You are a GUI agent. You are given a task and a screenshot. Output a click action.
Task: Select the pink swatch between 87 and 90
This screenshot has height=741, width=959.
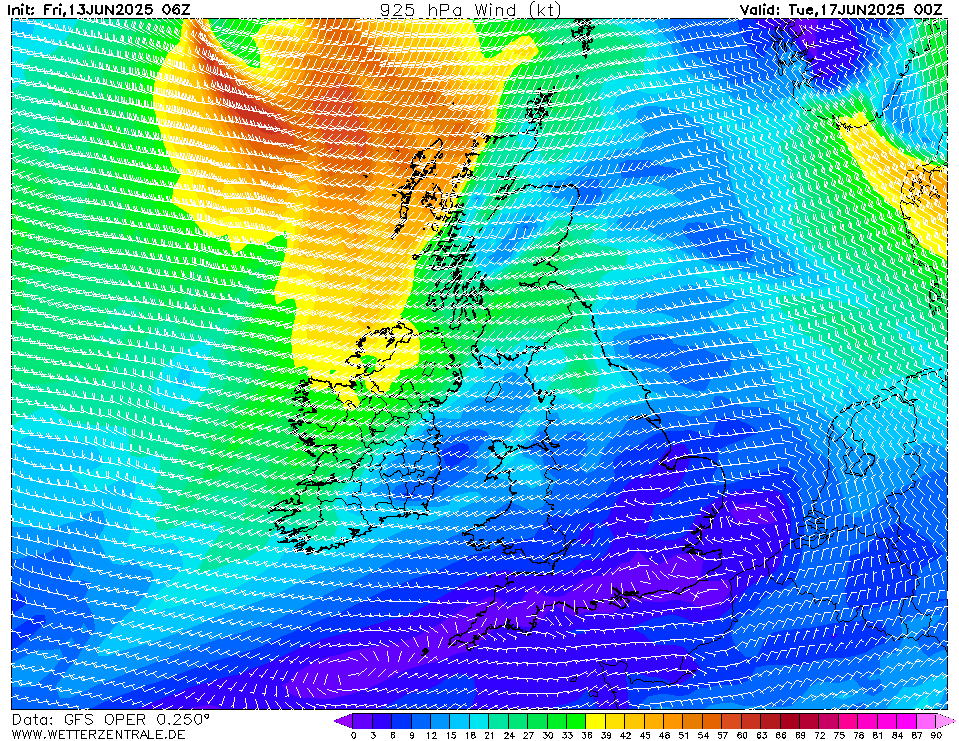pyautogui.click(x=925, y=721)
